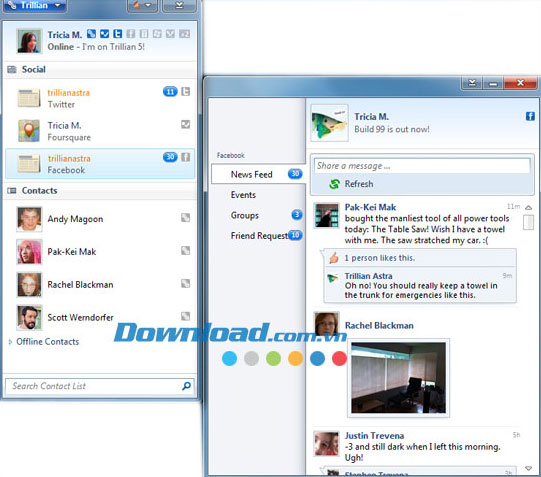Image resolution: width=541 pixels, height=477 pixels.
Task: Collapse the Contacts group header
Action: [x=100, y=190]
